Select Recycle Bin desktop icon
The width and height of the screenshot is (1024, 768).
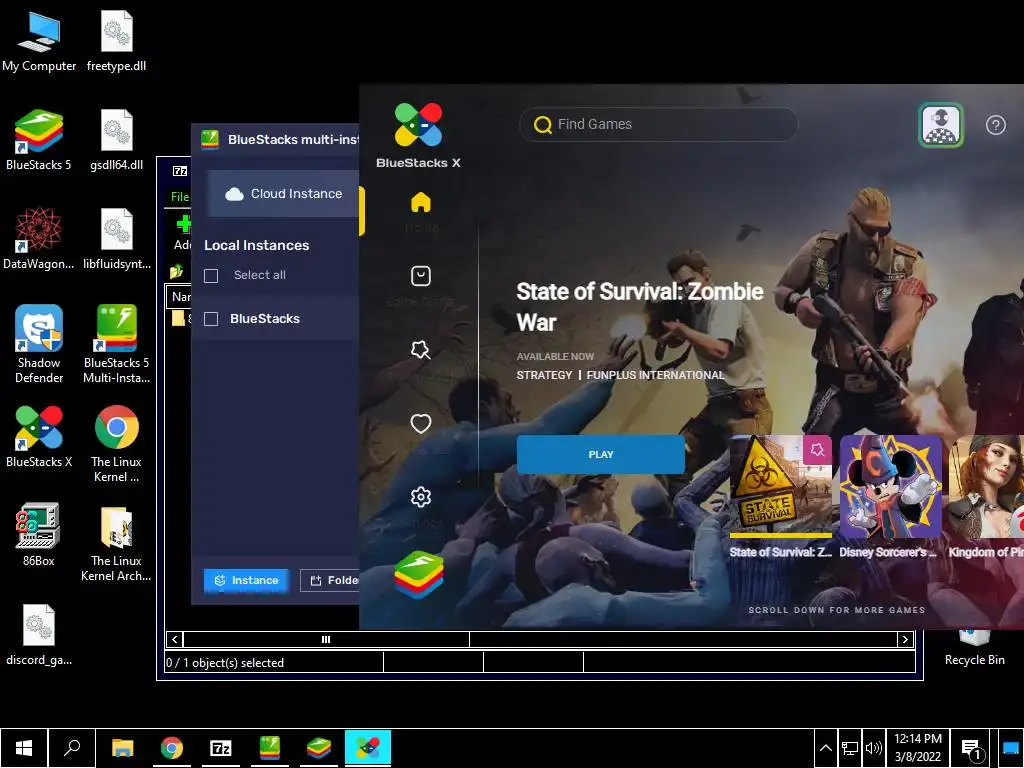[x=974, y=648]
